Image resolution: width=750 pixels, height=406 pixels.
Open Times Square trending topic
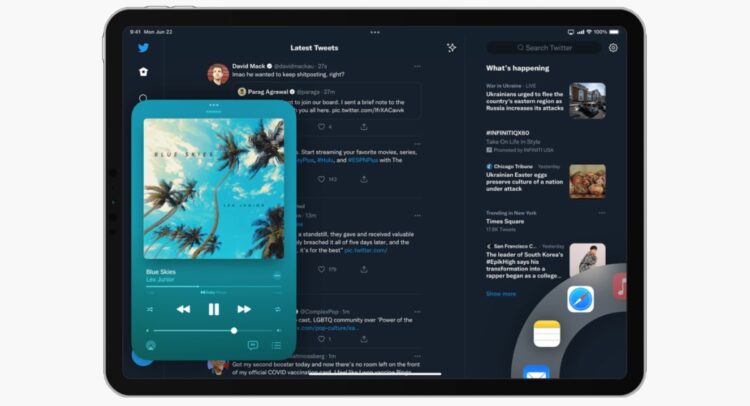[x=505, y=221]
